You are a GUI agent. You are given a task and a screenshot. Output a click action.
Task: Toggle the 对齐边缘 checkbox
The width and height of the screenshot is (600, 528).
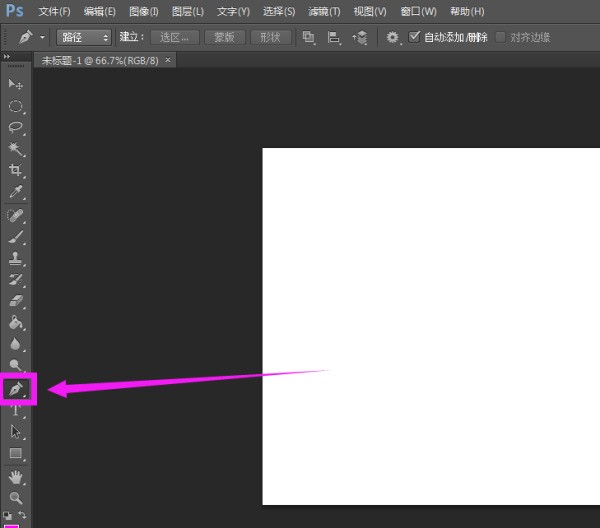[501, 37]
